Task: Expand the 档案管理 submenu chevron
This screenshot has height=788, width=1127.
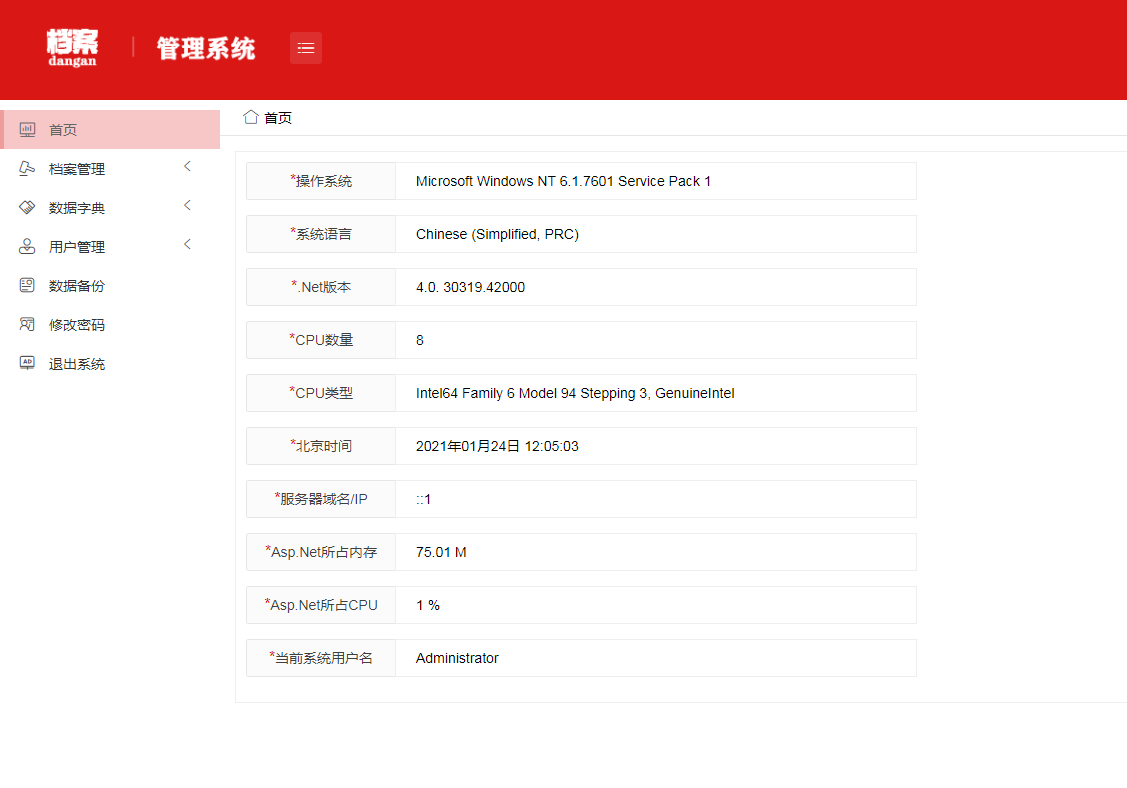Action: (187, 167)
